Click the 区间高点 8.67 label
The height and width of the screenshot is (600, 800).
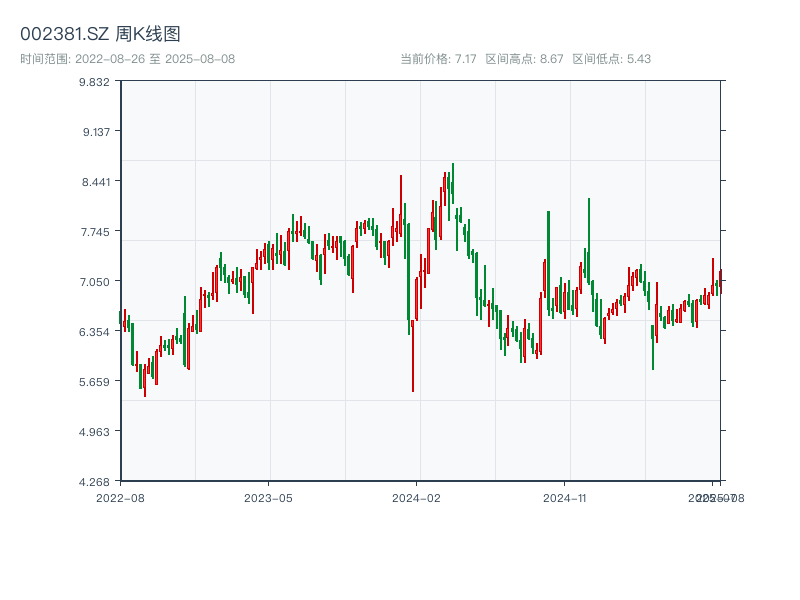point(524,59)
